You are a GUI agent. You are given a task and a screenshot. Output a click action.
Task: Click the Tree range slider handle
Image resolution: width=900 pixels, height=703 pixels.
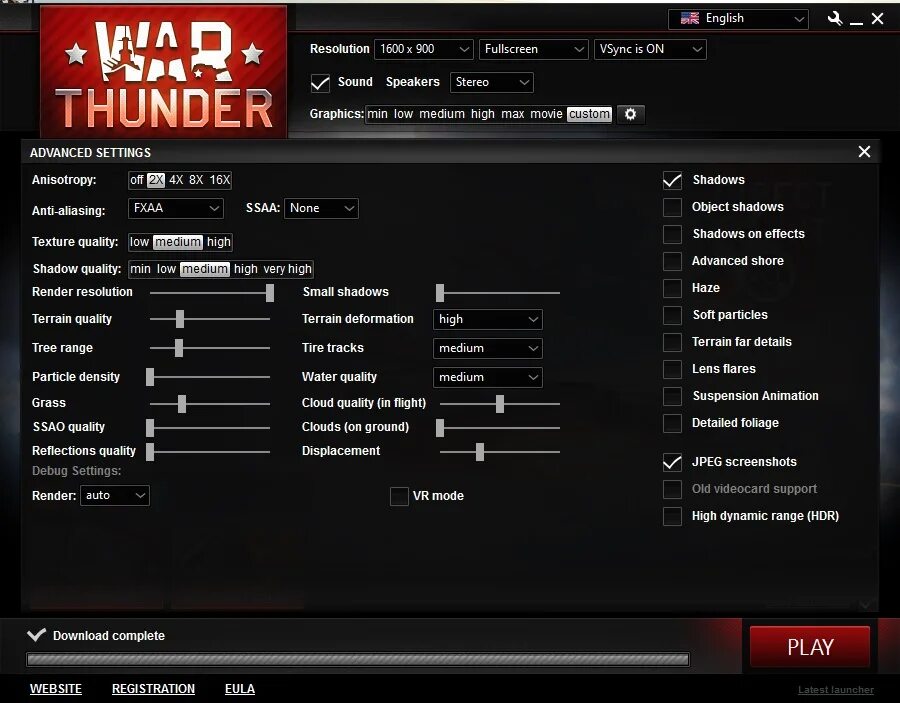(179, 348)
